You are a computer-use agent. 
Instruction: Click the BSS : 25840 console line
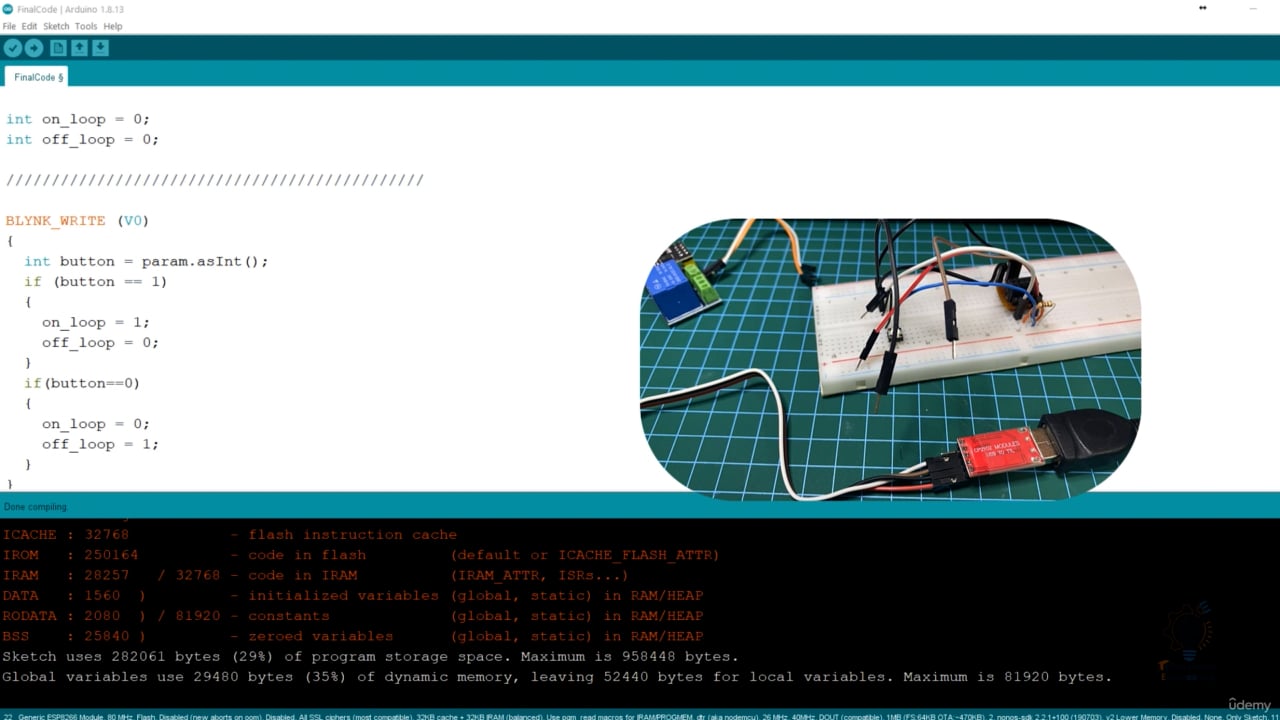352,636
